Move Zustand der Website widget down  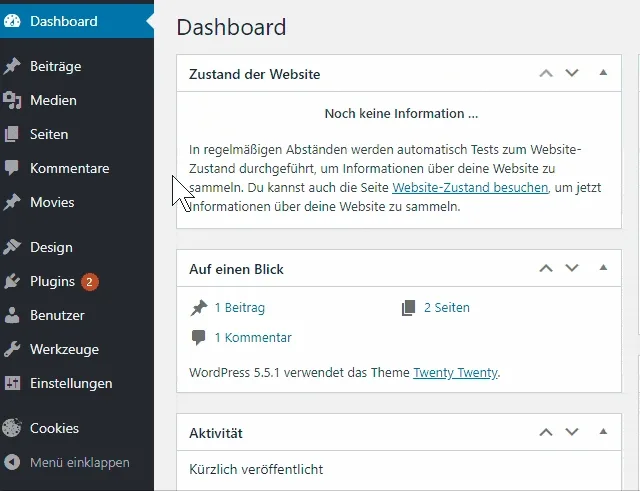(x=572, y=73)
